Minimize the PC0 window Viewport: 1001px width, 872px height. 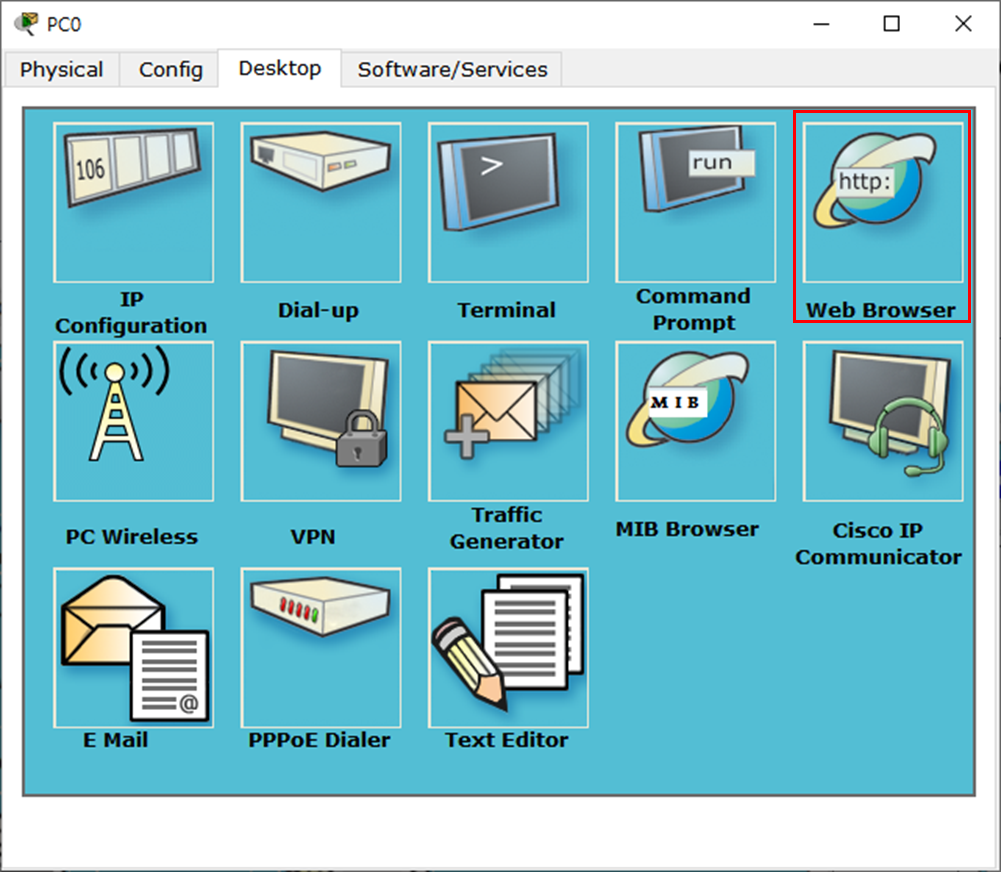pyautogui.click(x=821, y=24)
